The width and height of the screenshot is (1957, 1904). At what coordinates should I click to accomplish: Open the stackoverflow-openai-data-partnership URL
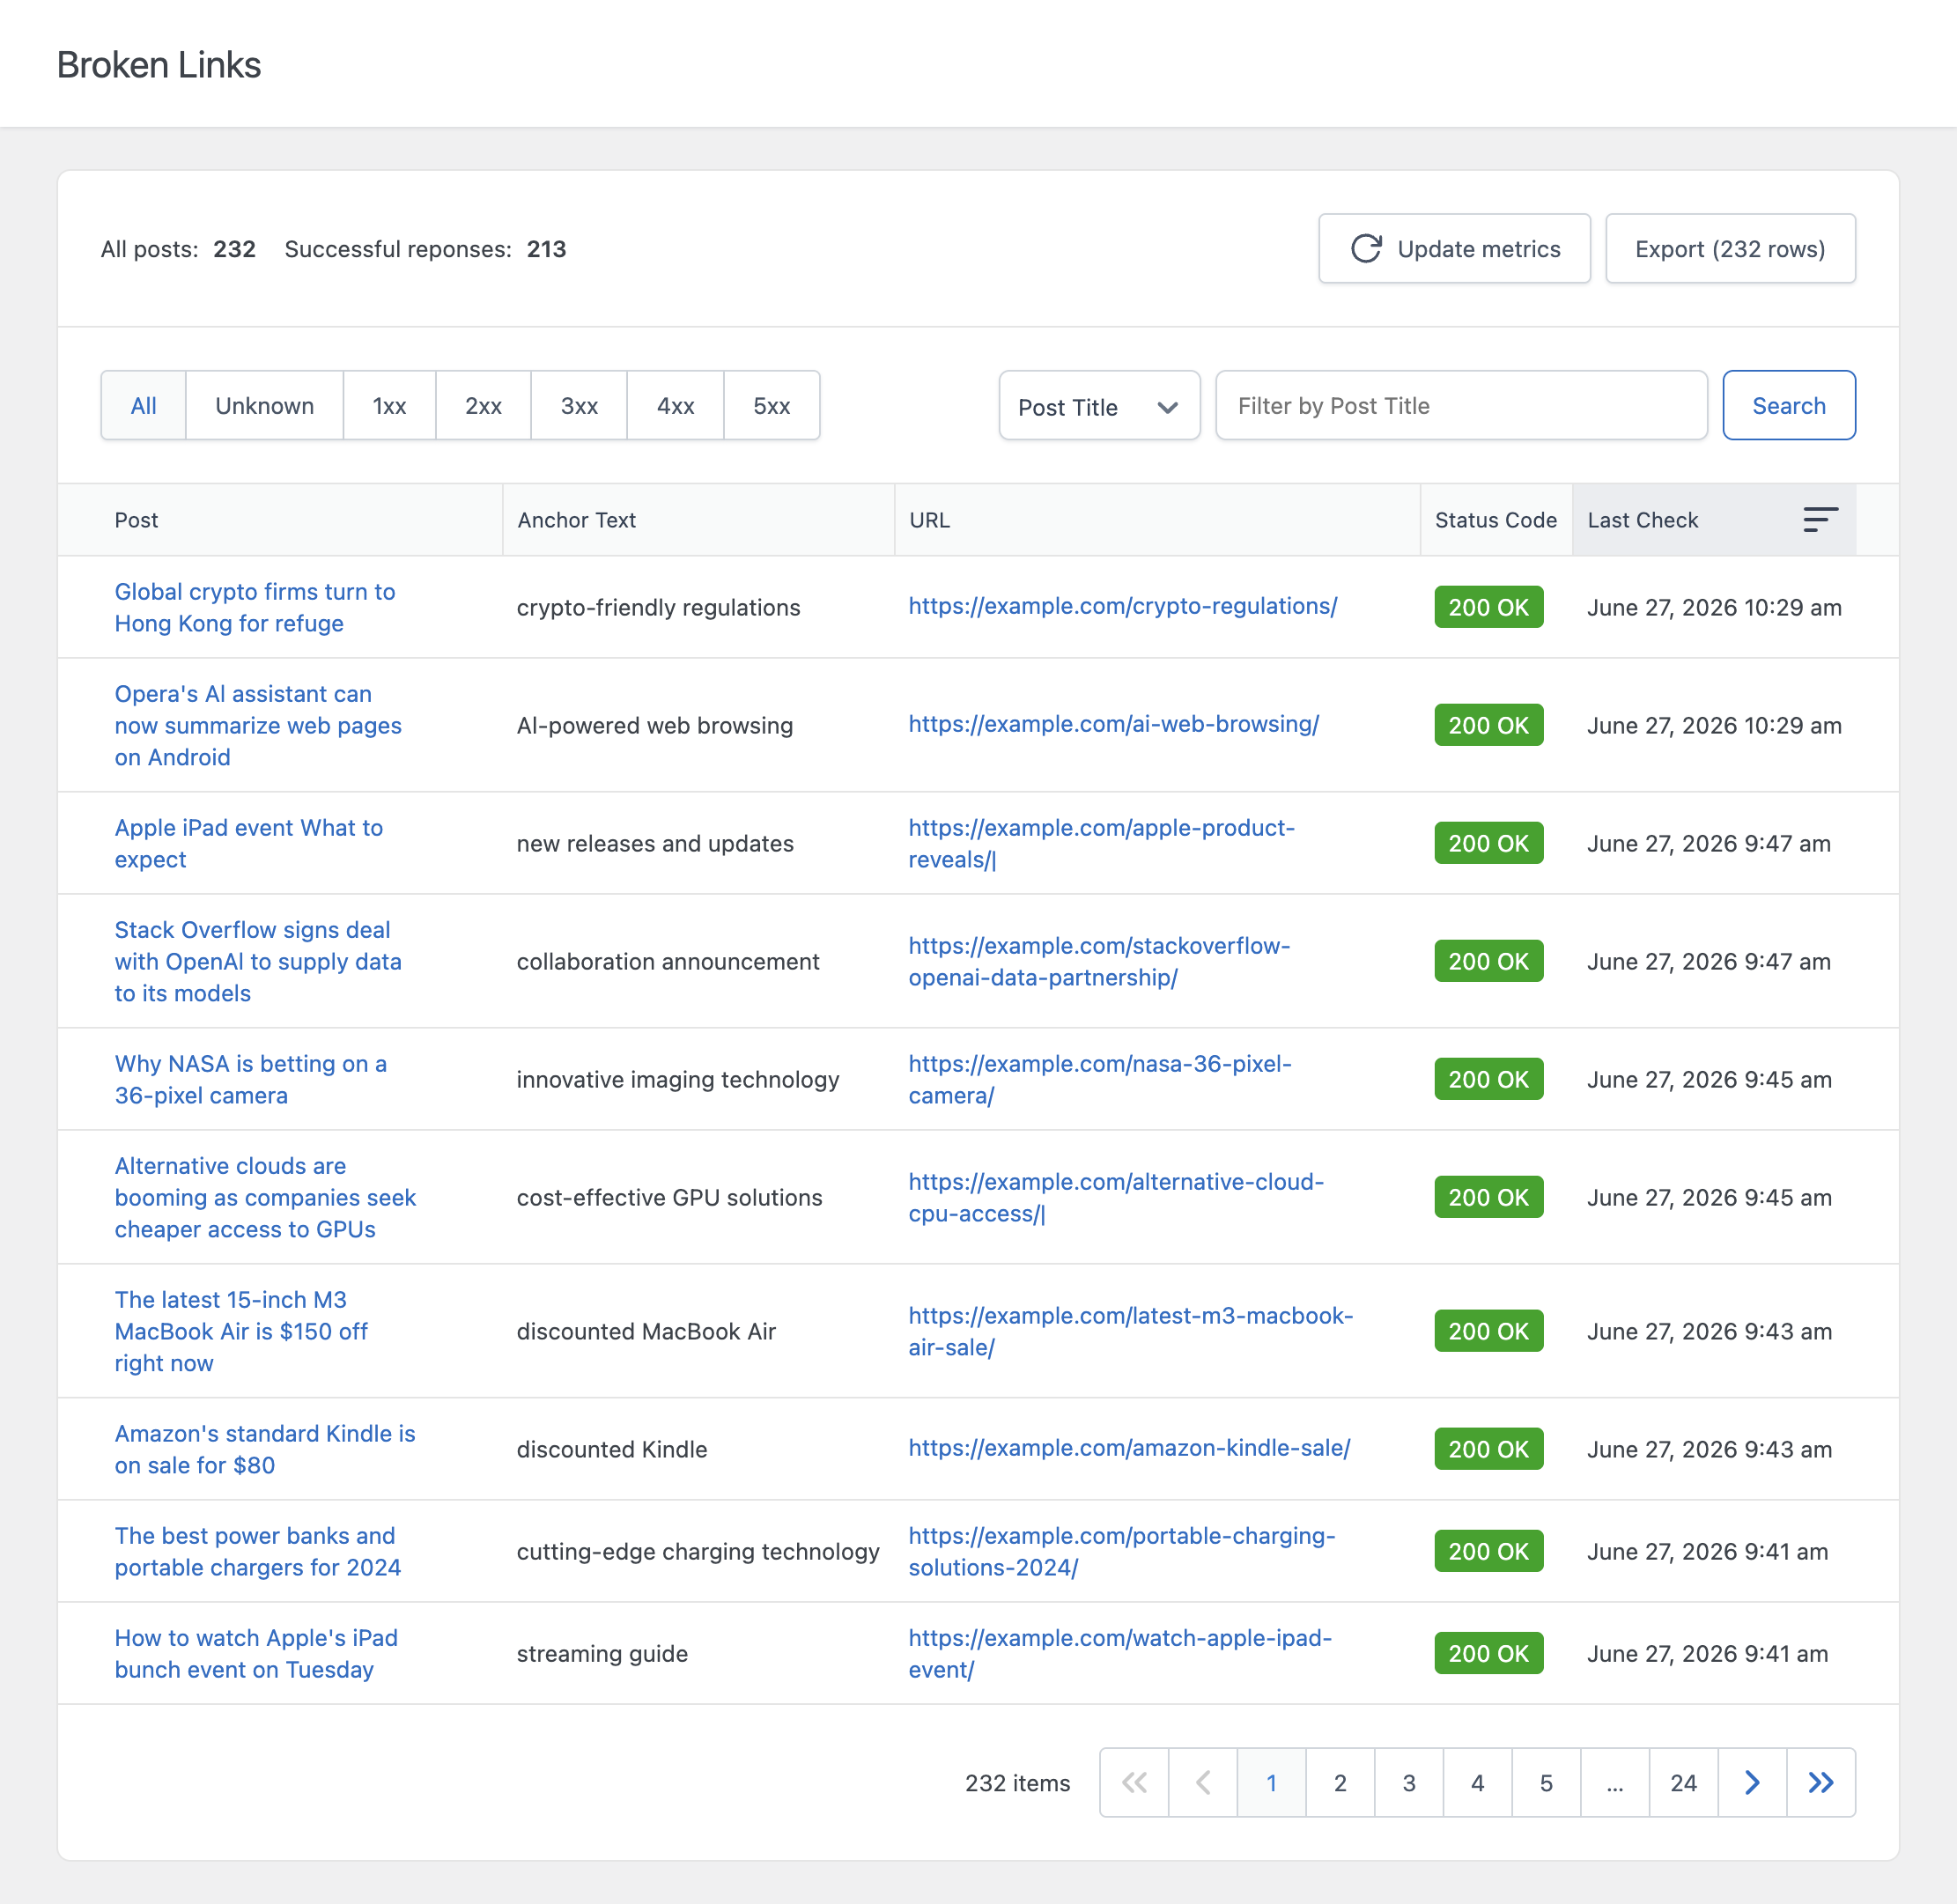[x=1099, y=961]
